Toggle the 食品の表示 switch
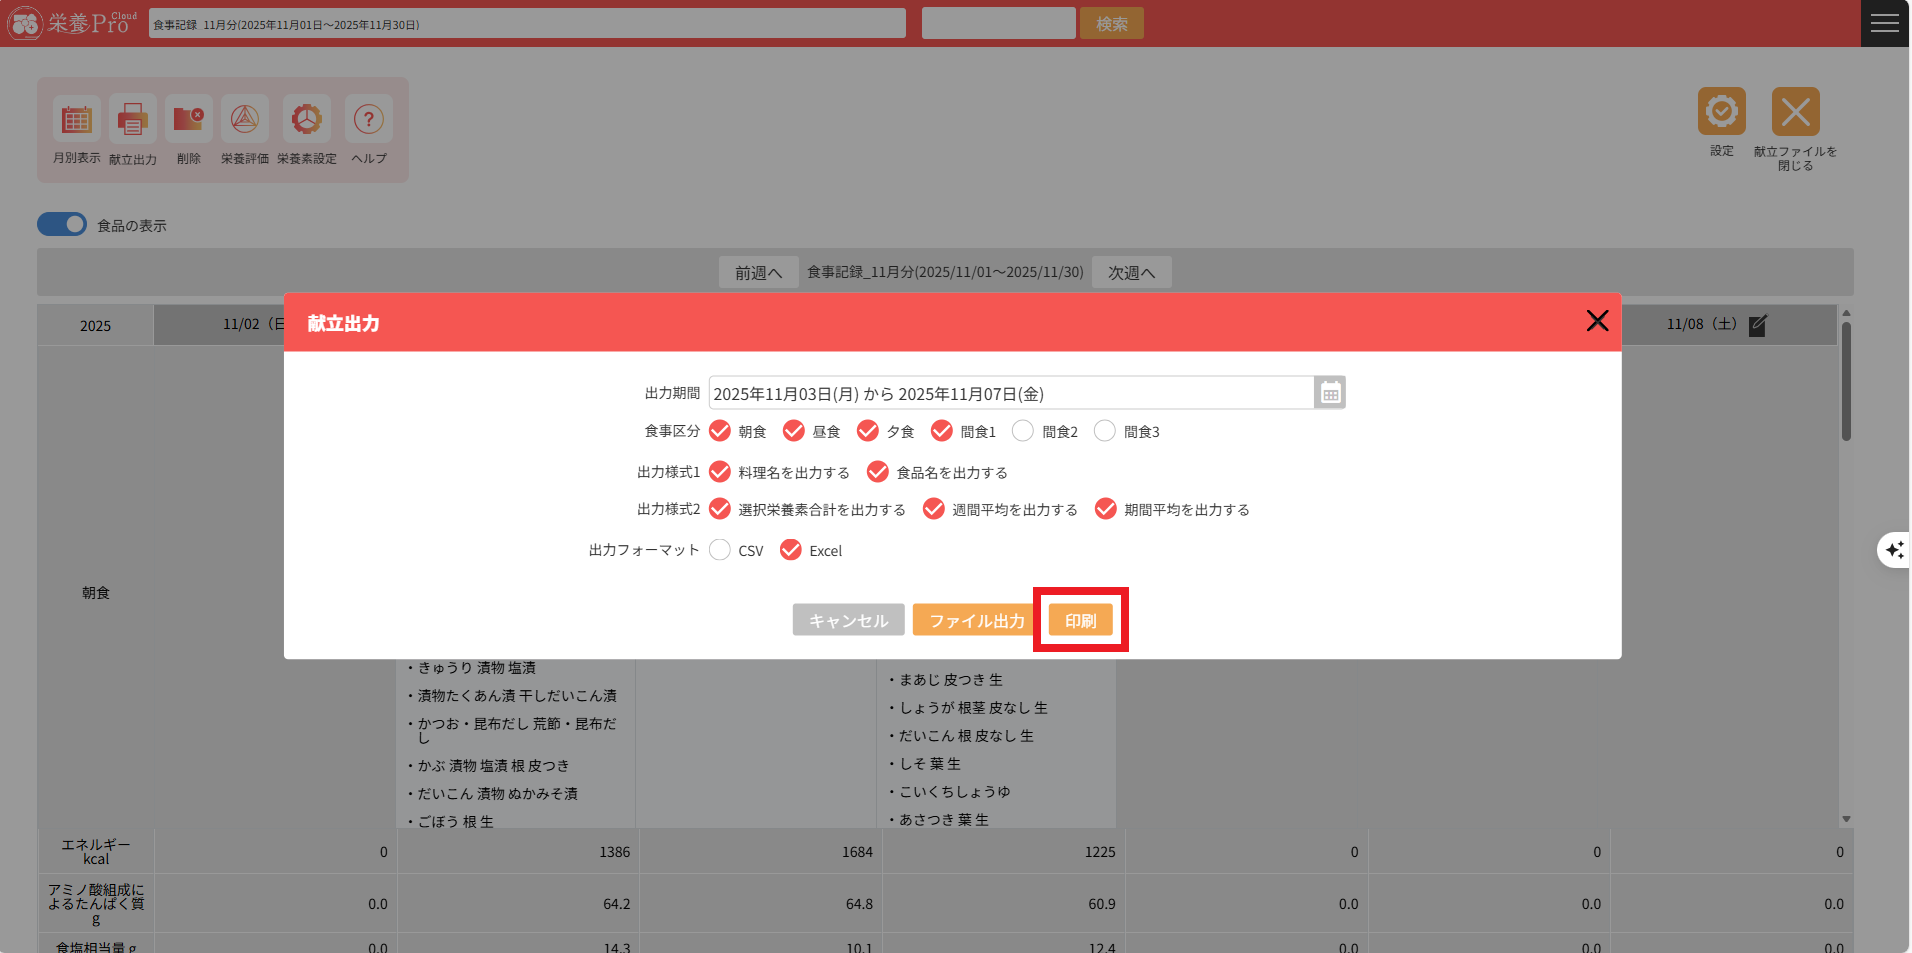Screen dimensions: 1912x953 point(62,225)
